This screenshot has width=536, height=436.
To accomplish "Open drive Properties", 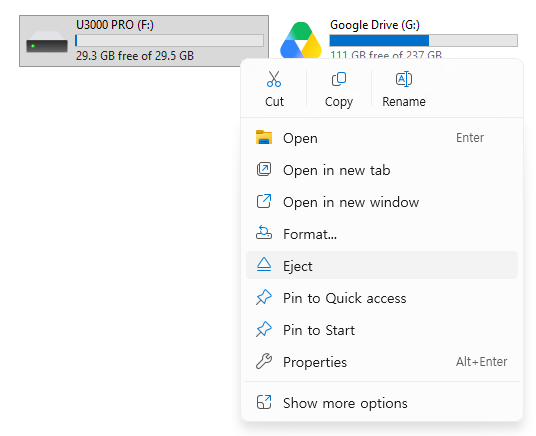I will tap(382, 362).
